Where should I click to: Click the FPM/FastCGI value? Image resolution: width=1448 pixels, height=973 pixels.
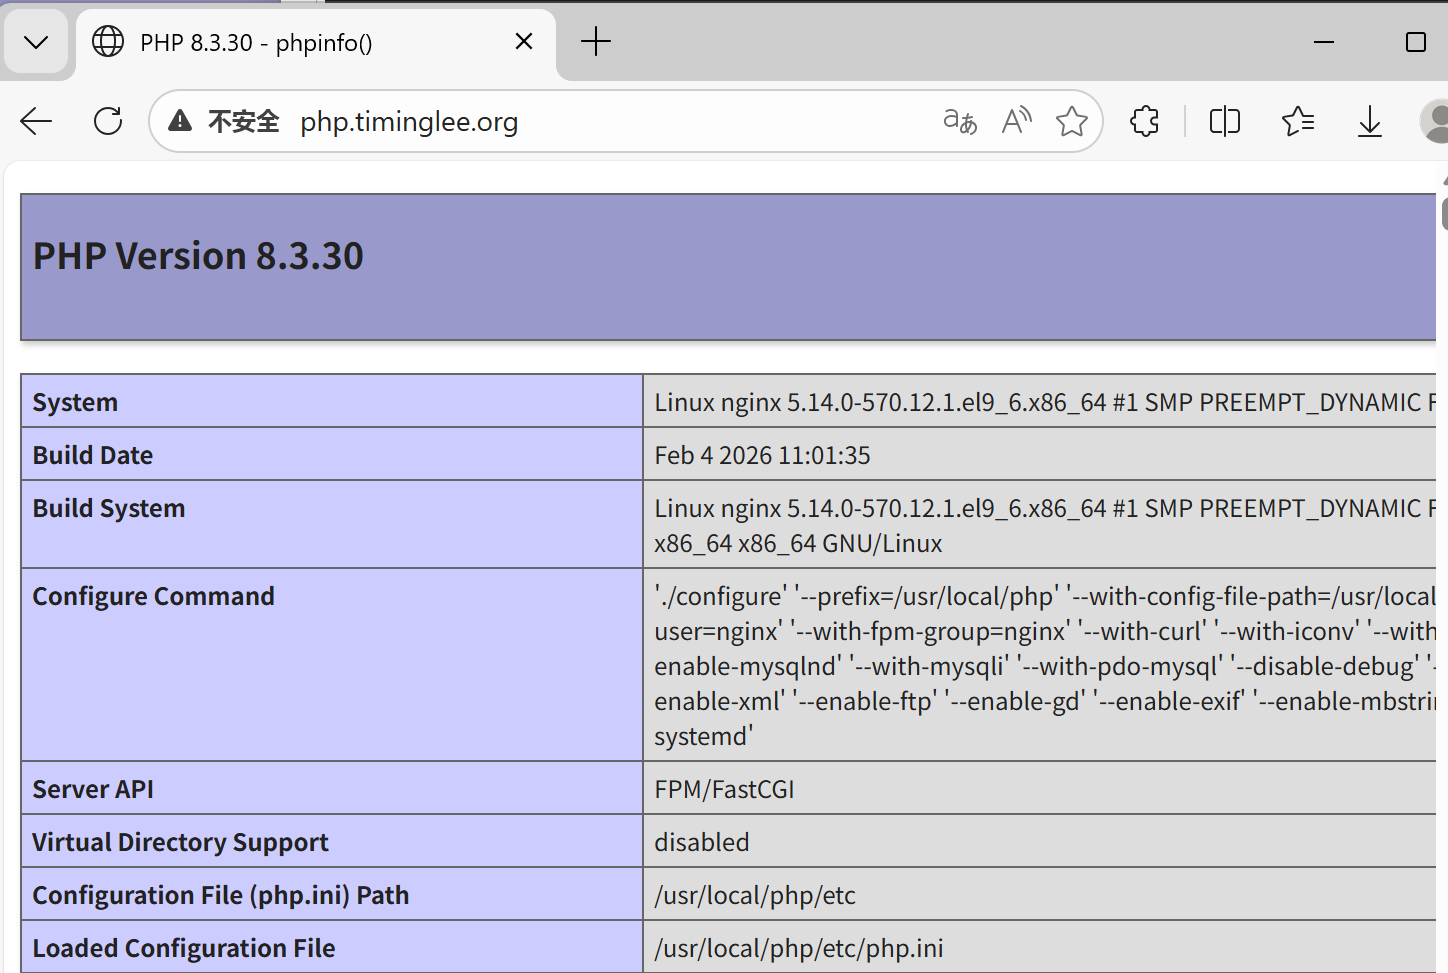(724, 789)
